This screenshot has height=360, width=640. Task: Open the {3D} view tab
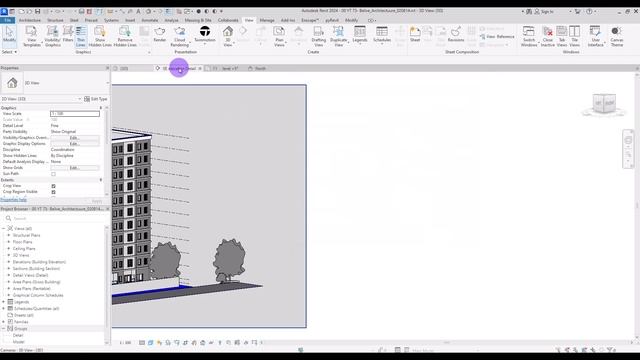coord(124,69)
